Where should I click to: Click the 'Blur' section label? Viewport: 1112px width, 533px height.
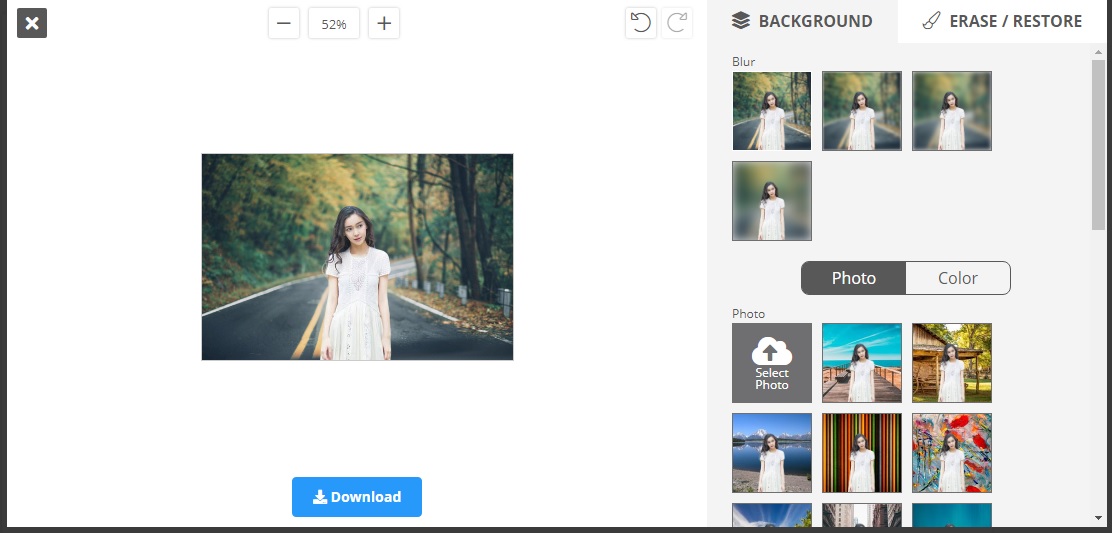tap(743, 62)
